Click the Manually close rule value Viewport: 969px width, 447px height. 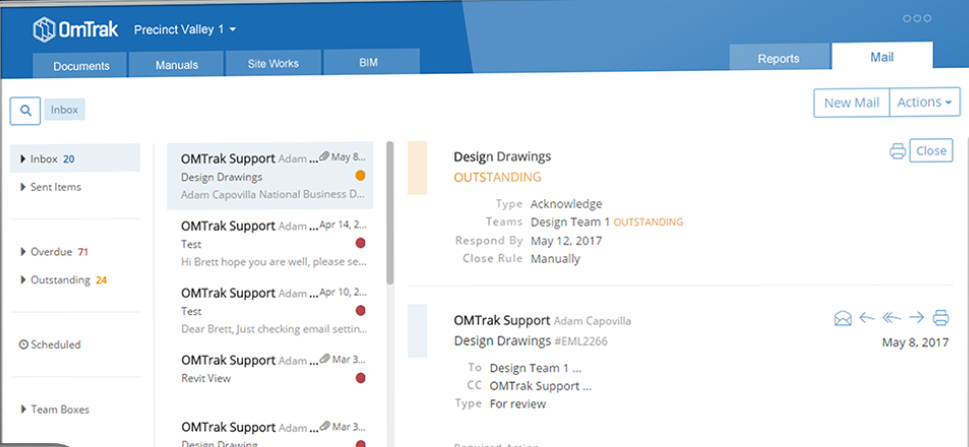(x=555, y=259)
